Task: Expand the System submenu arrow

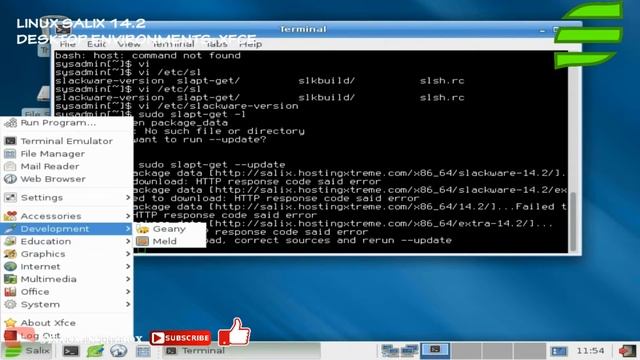Action: coord(128,304)
